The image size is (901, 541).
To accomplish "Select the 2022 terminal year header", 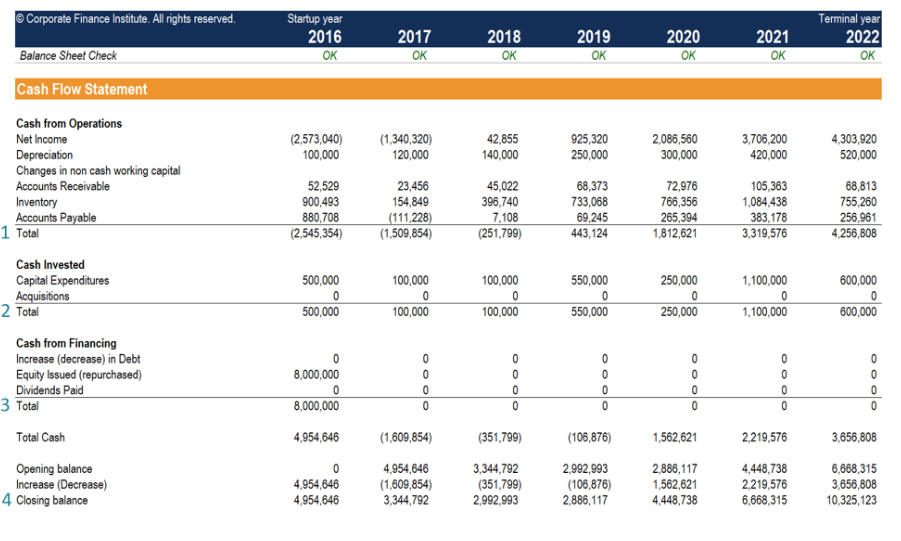I will pos(863,37).
